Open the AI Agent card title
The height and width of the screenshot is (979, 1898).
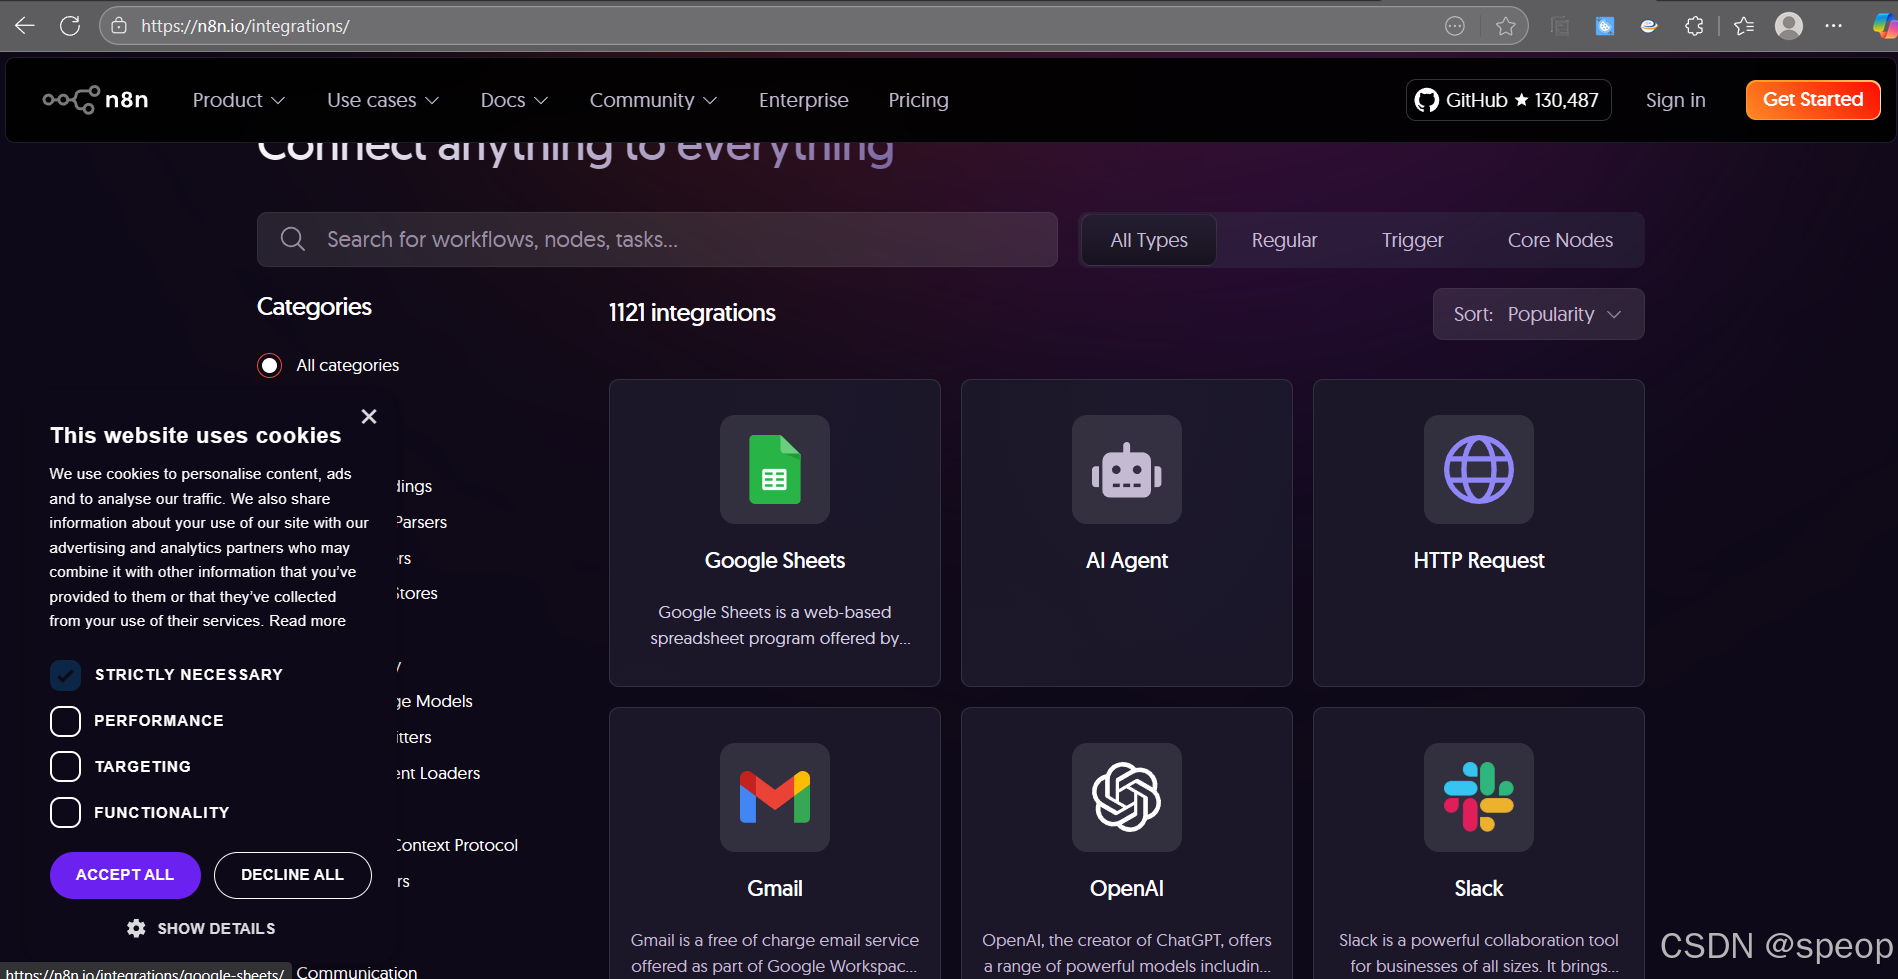pos(1127,560)
